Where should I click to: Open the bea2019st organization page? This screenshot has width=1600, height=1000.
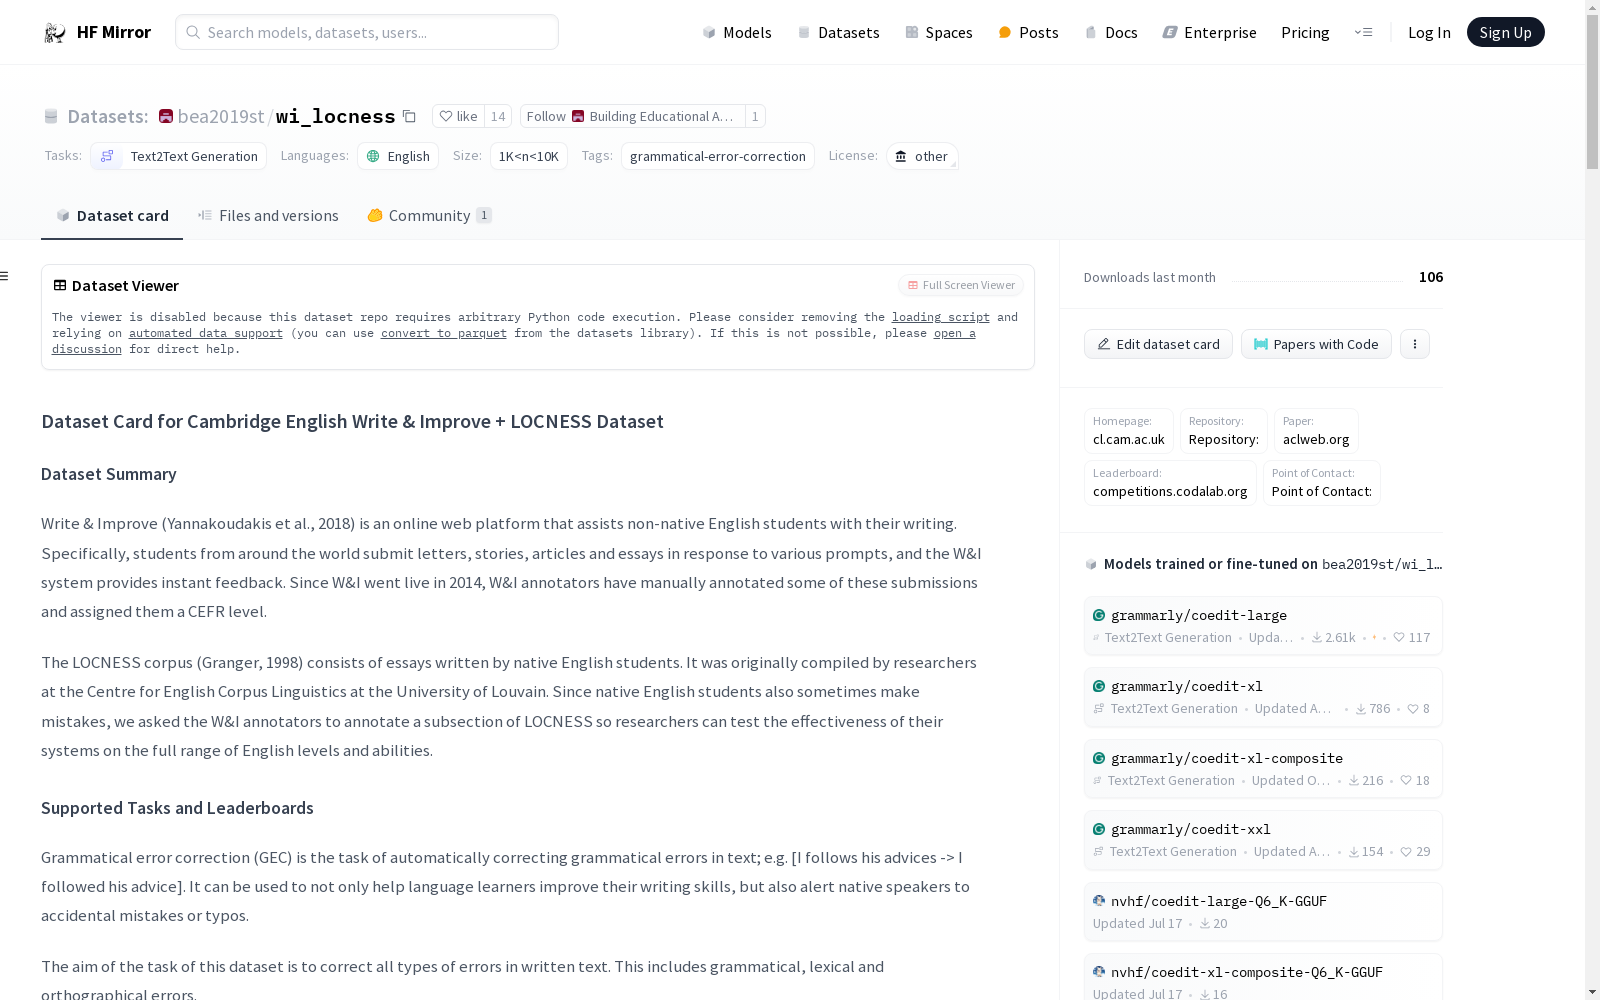pos(220,116)
